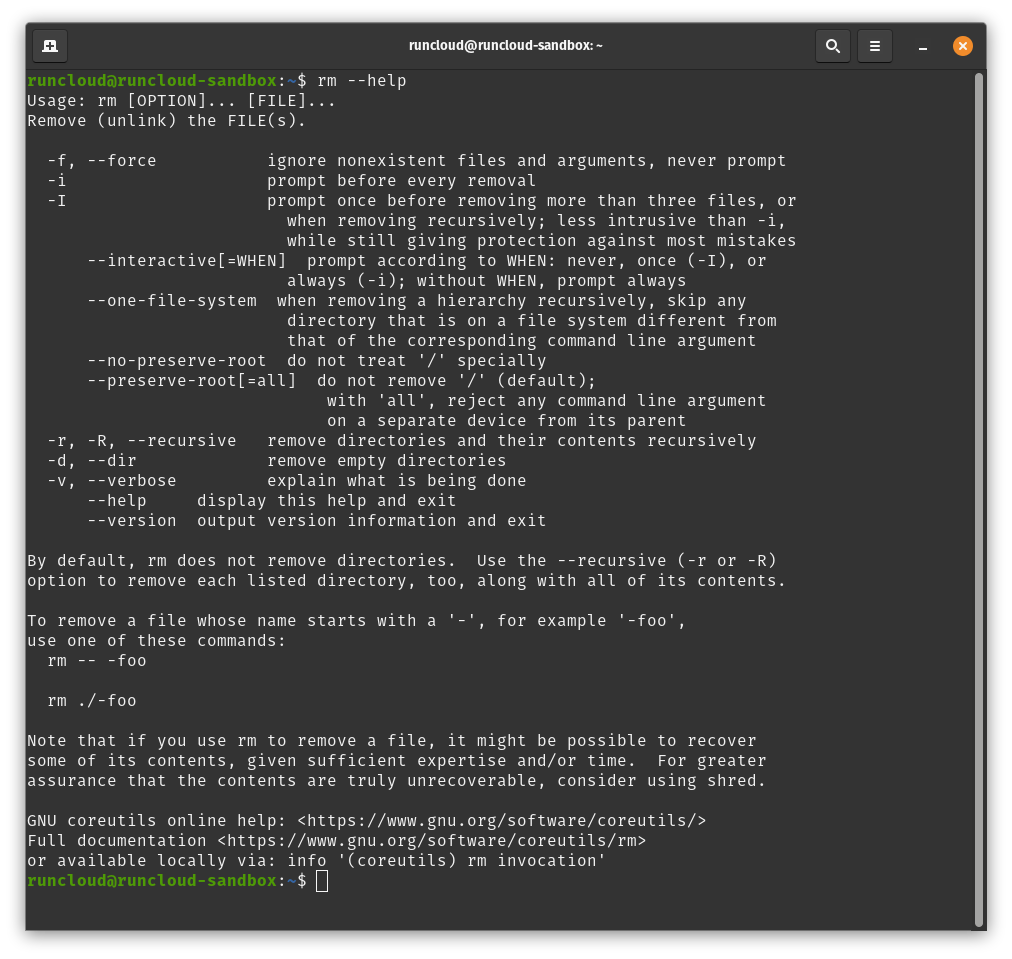Close the terminal window

pos(962,45)
